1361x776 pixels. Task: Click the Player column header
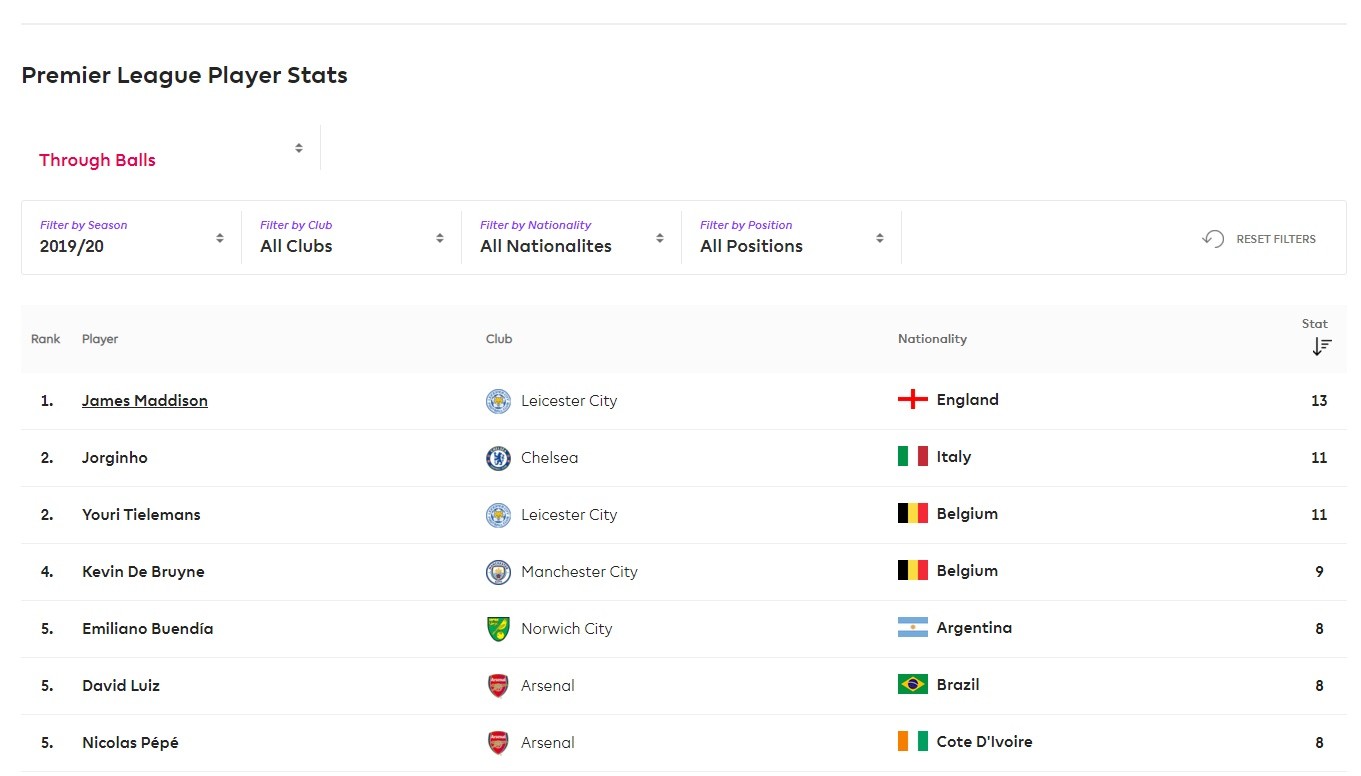[100, 339]
